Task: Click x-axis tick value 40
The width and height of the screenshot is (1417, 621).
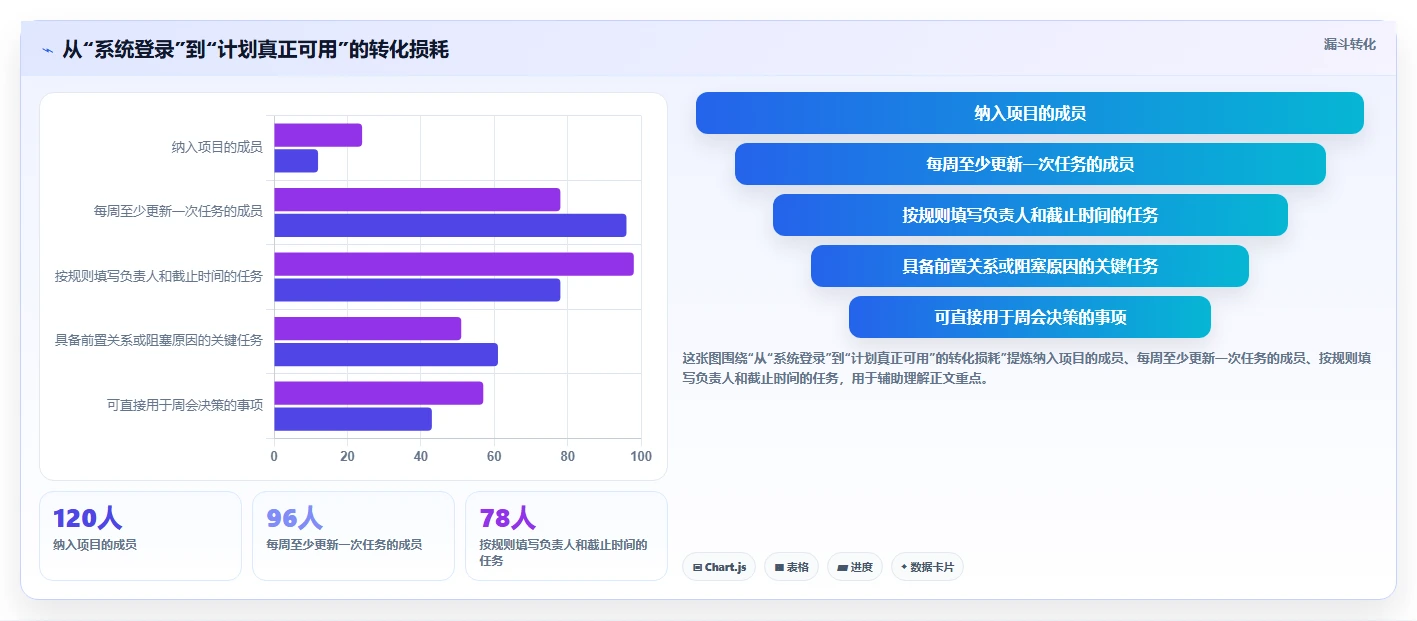Action: coord(421,456)
